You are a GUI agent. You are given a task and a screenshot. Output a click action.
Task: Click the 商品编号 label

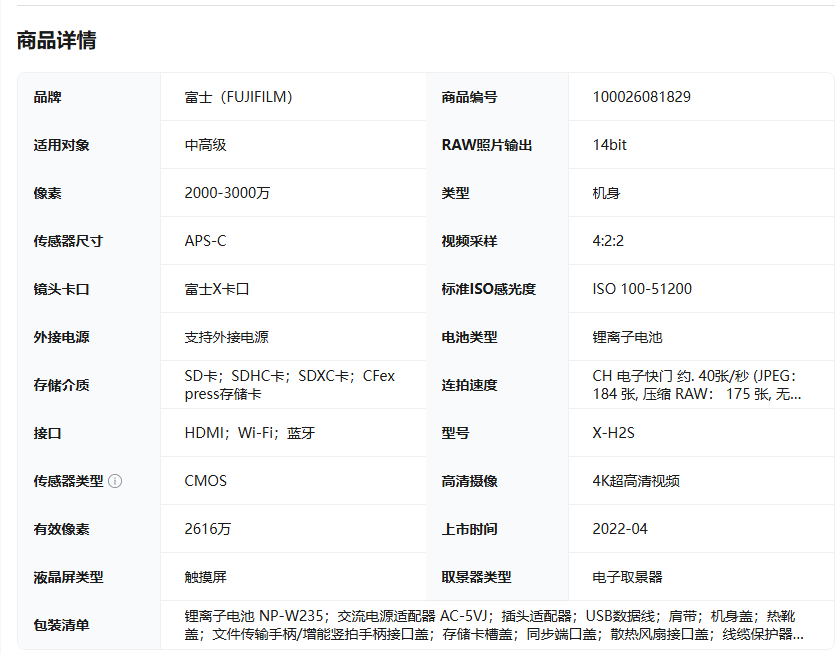(469, 97)
